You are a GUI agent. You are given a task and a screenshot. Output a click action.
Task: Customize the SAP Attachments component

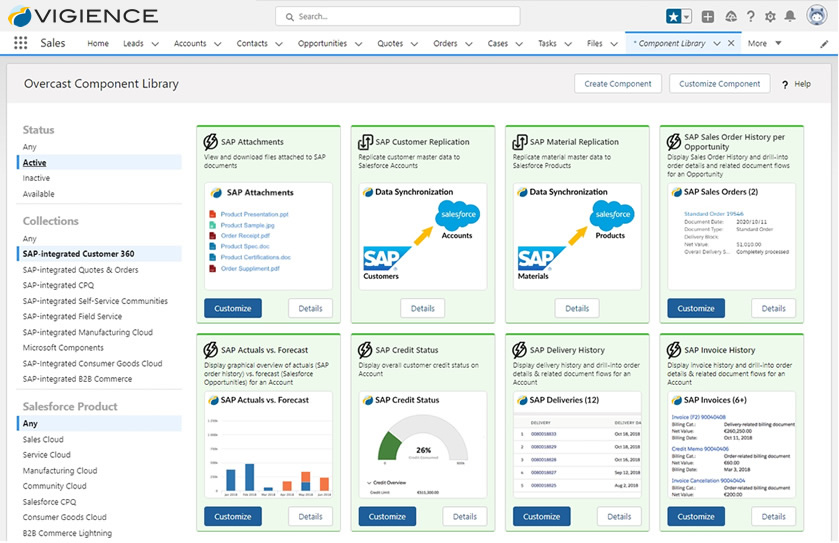233,308
